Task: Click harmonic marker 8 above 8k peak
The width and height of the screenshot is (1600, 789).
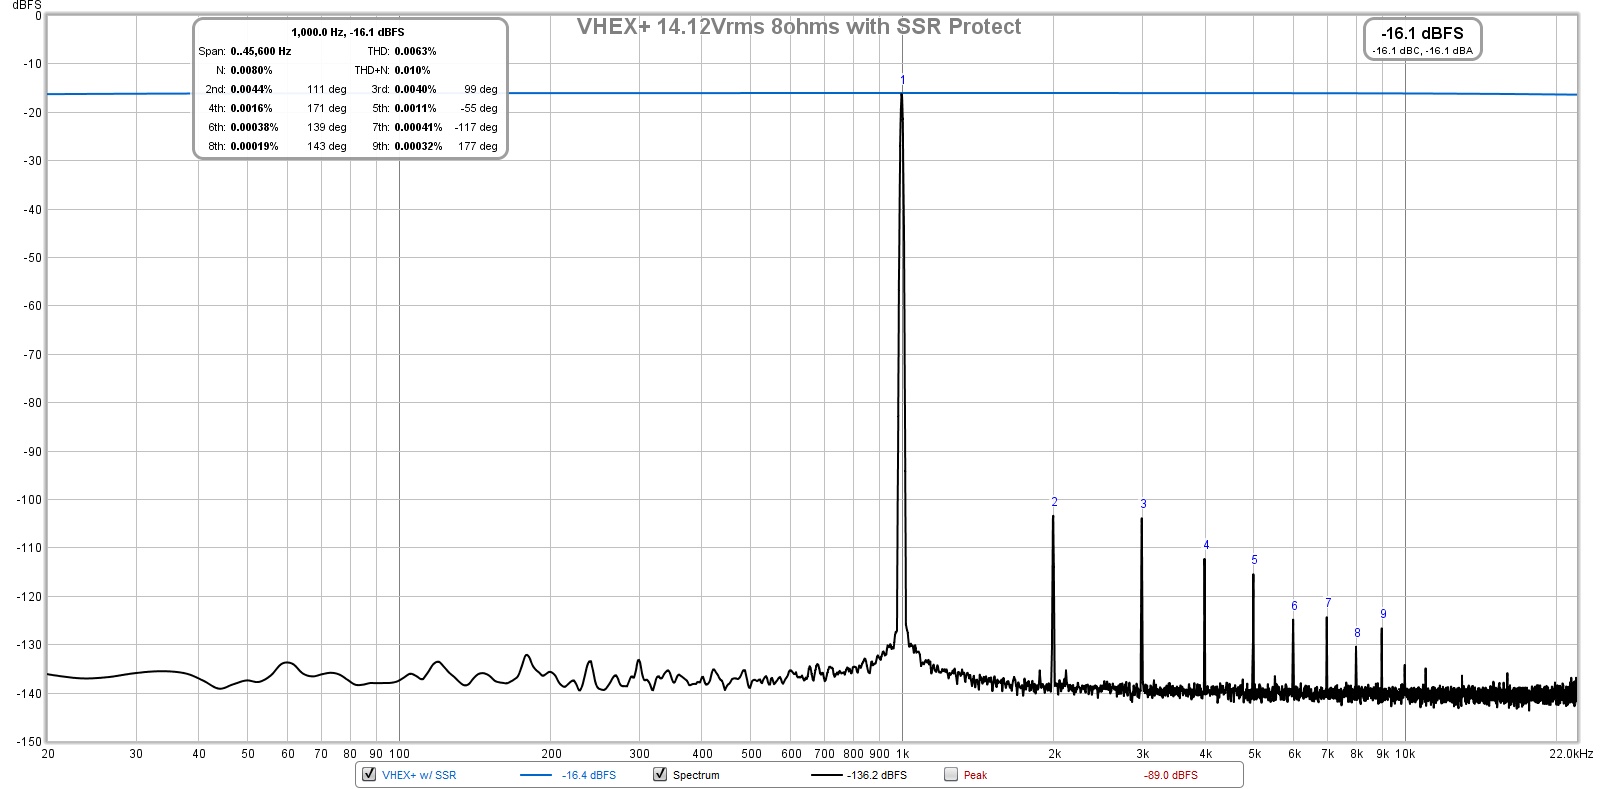Action: (1357, 633)
